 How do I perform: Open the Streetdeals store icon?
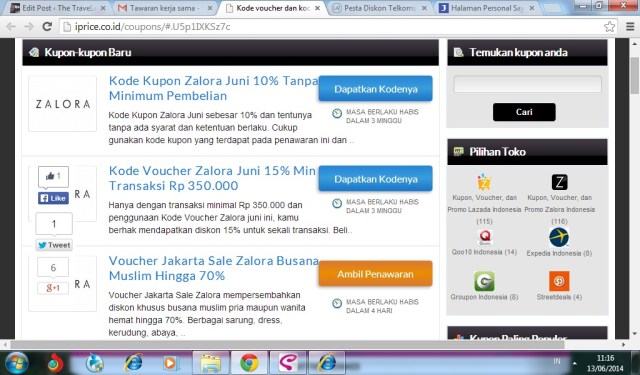coord(559,281)
